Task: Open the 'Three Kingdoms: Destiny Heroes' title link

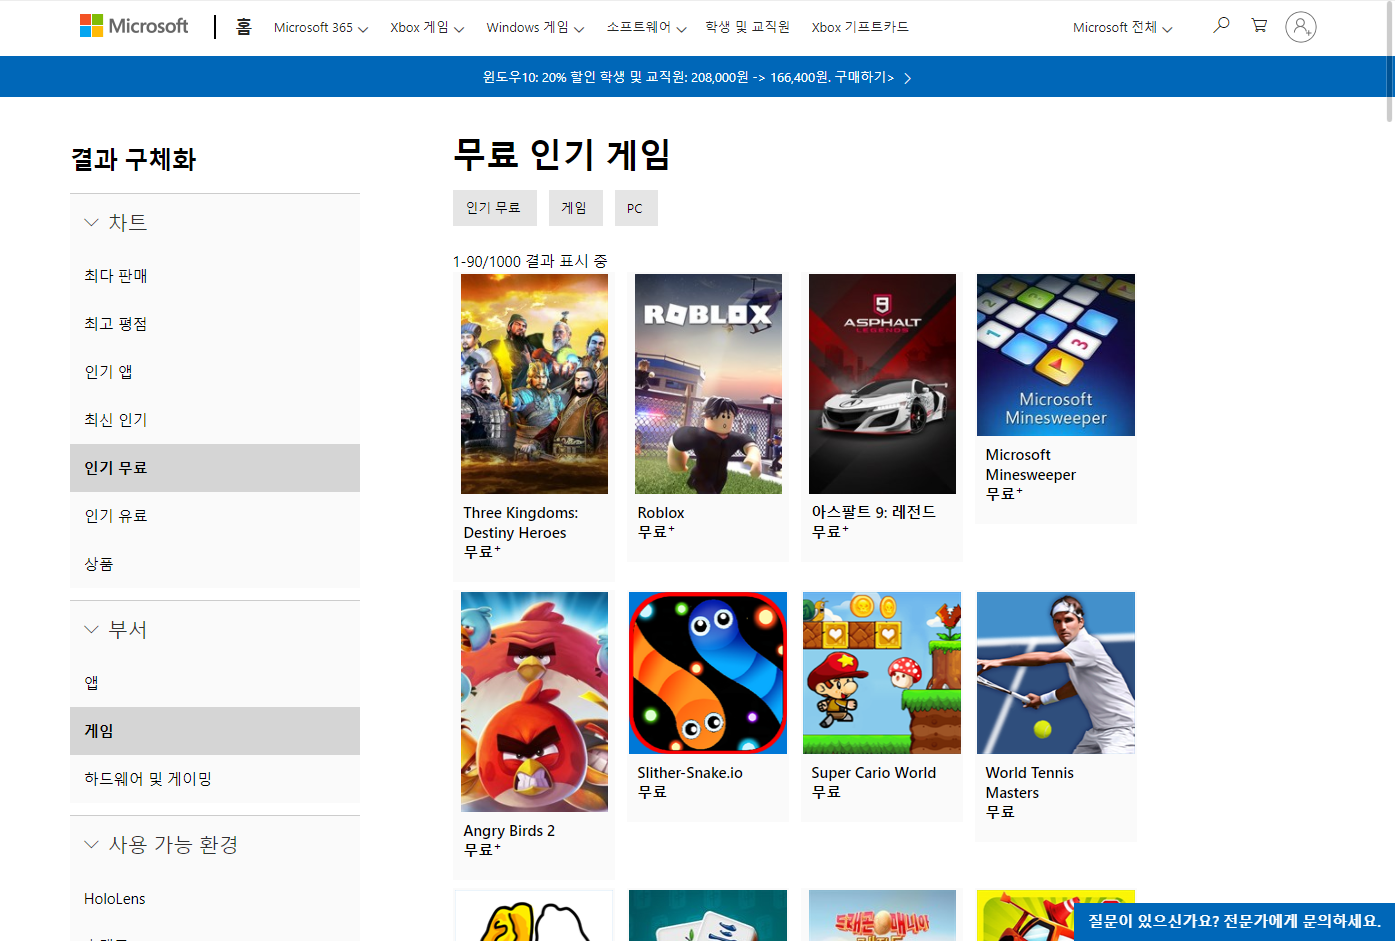Action: [521, 523]
